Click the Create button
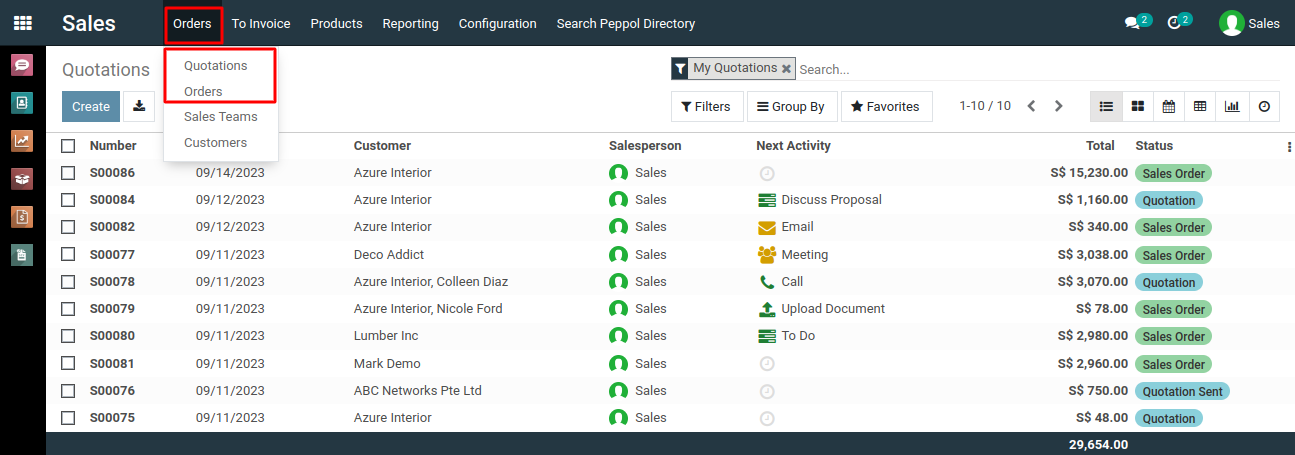 pos(91,107)
